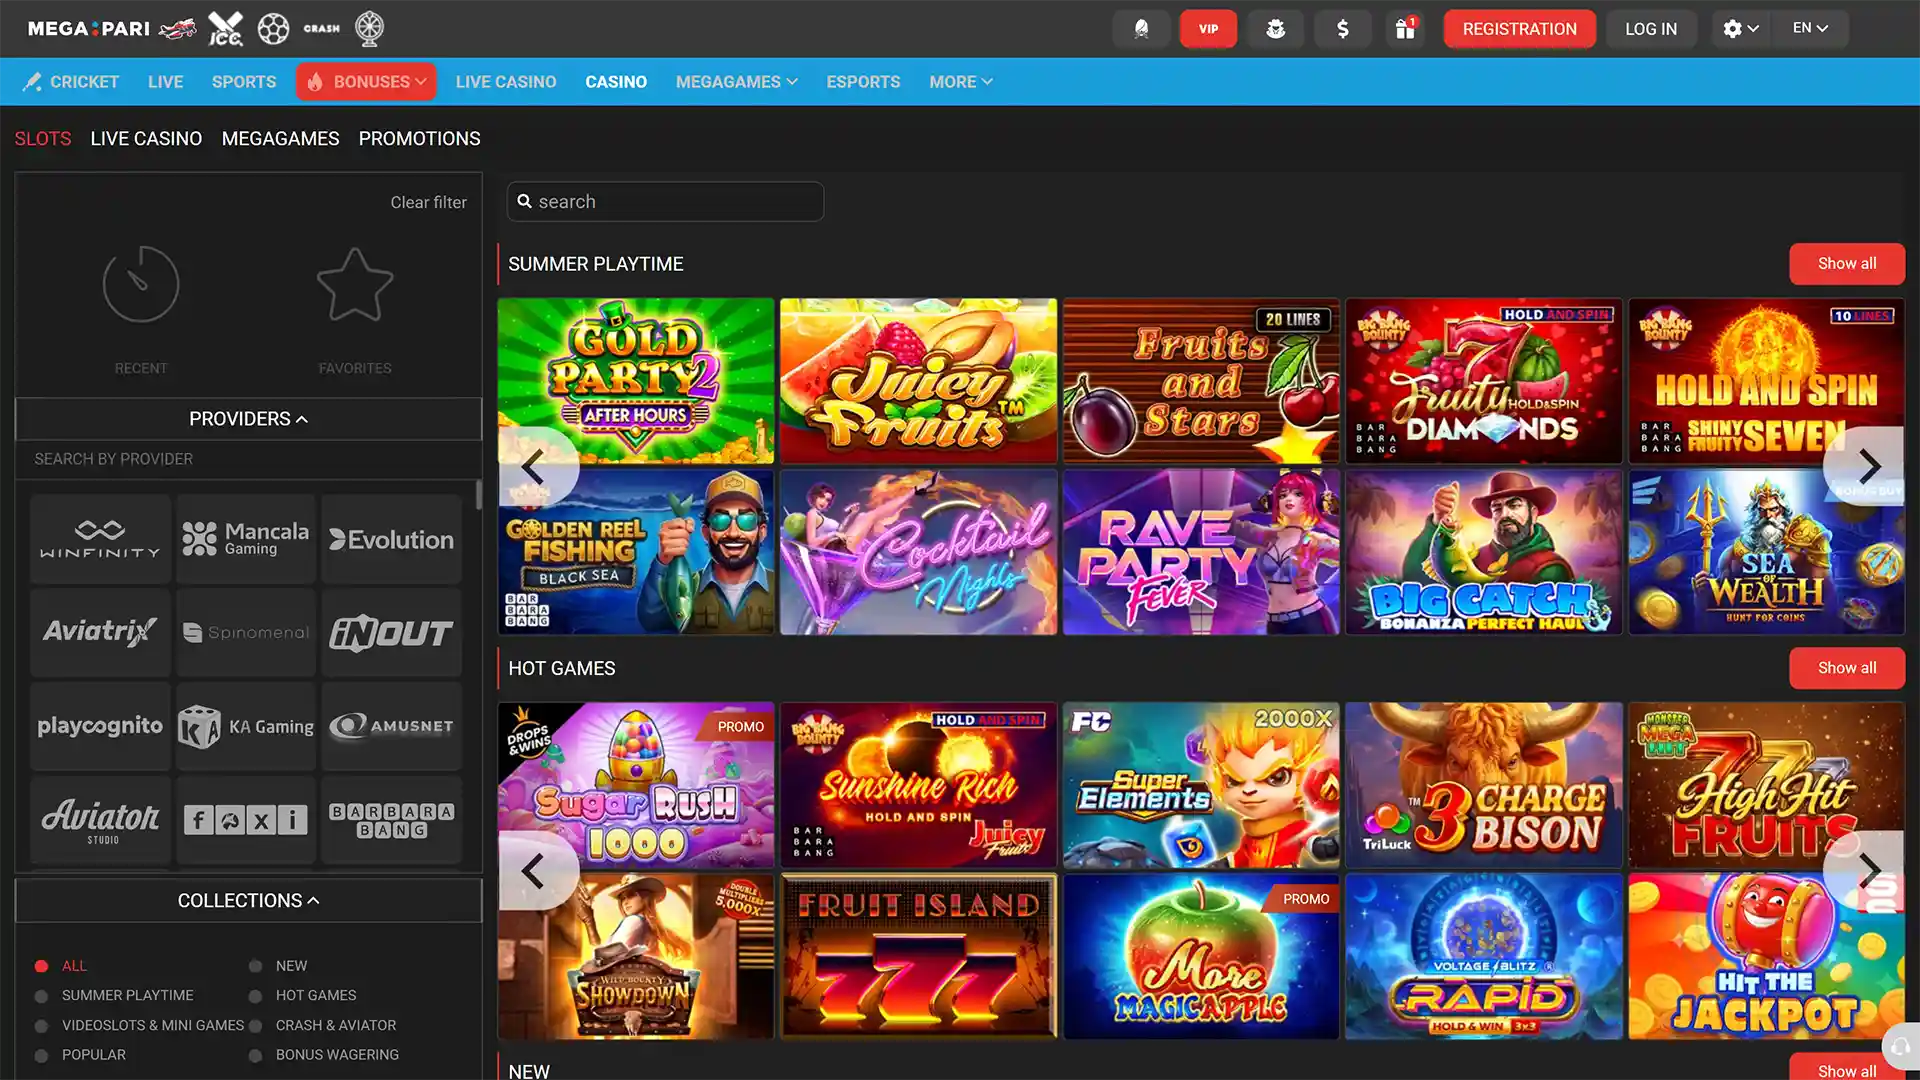1920x1080 pixels.
Task: Select the Evolution provider logo
Action: coord(392,539)
